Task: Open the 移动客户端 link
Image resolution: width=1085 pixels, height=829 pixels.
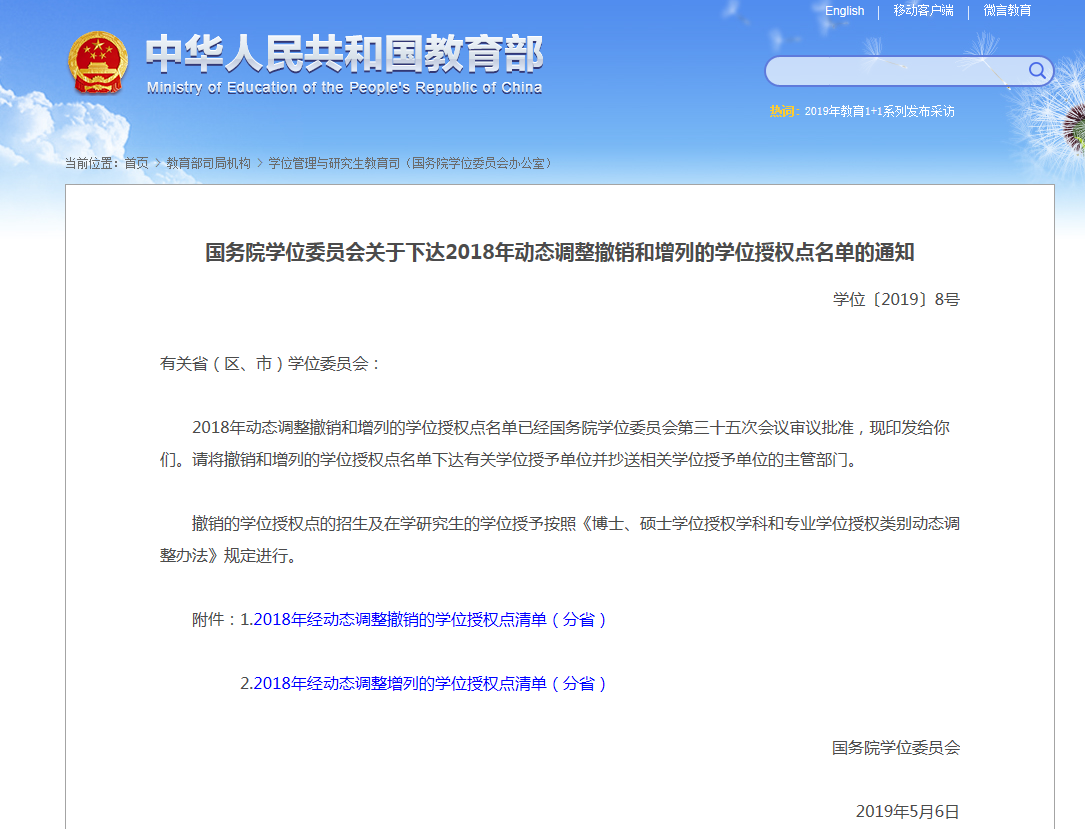Action: [x=923, y=11]
